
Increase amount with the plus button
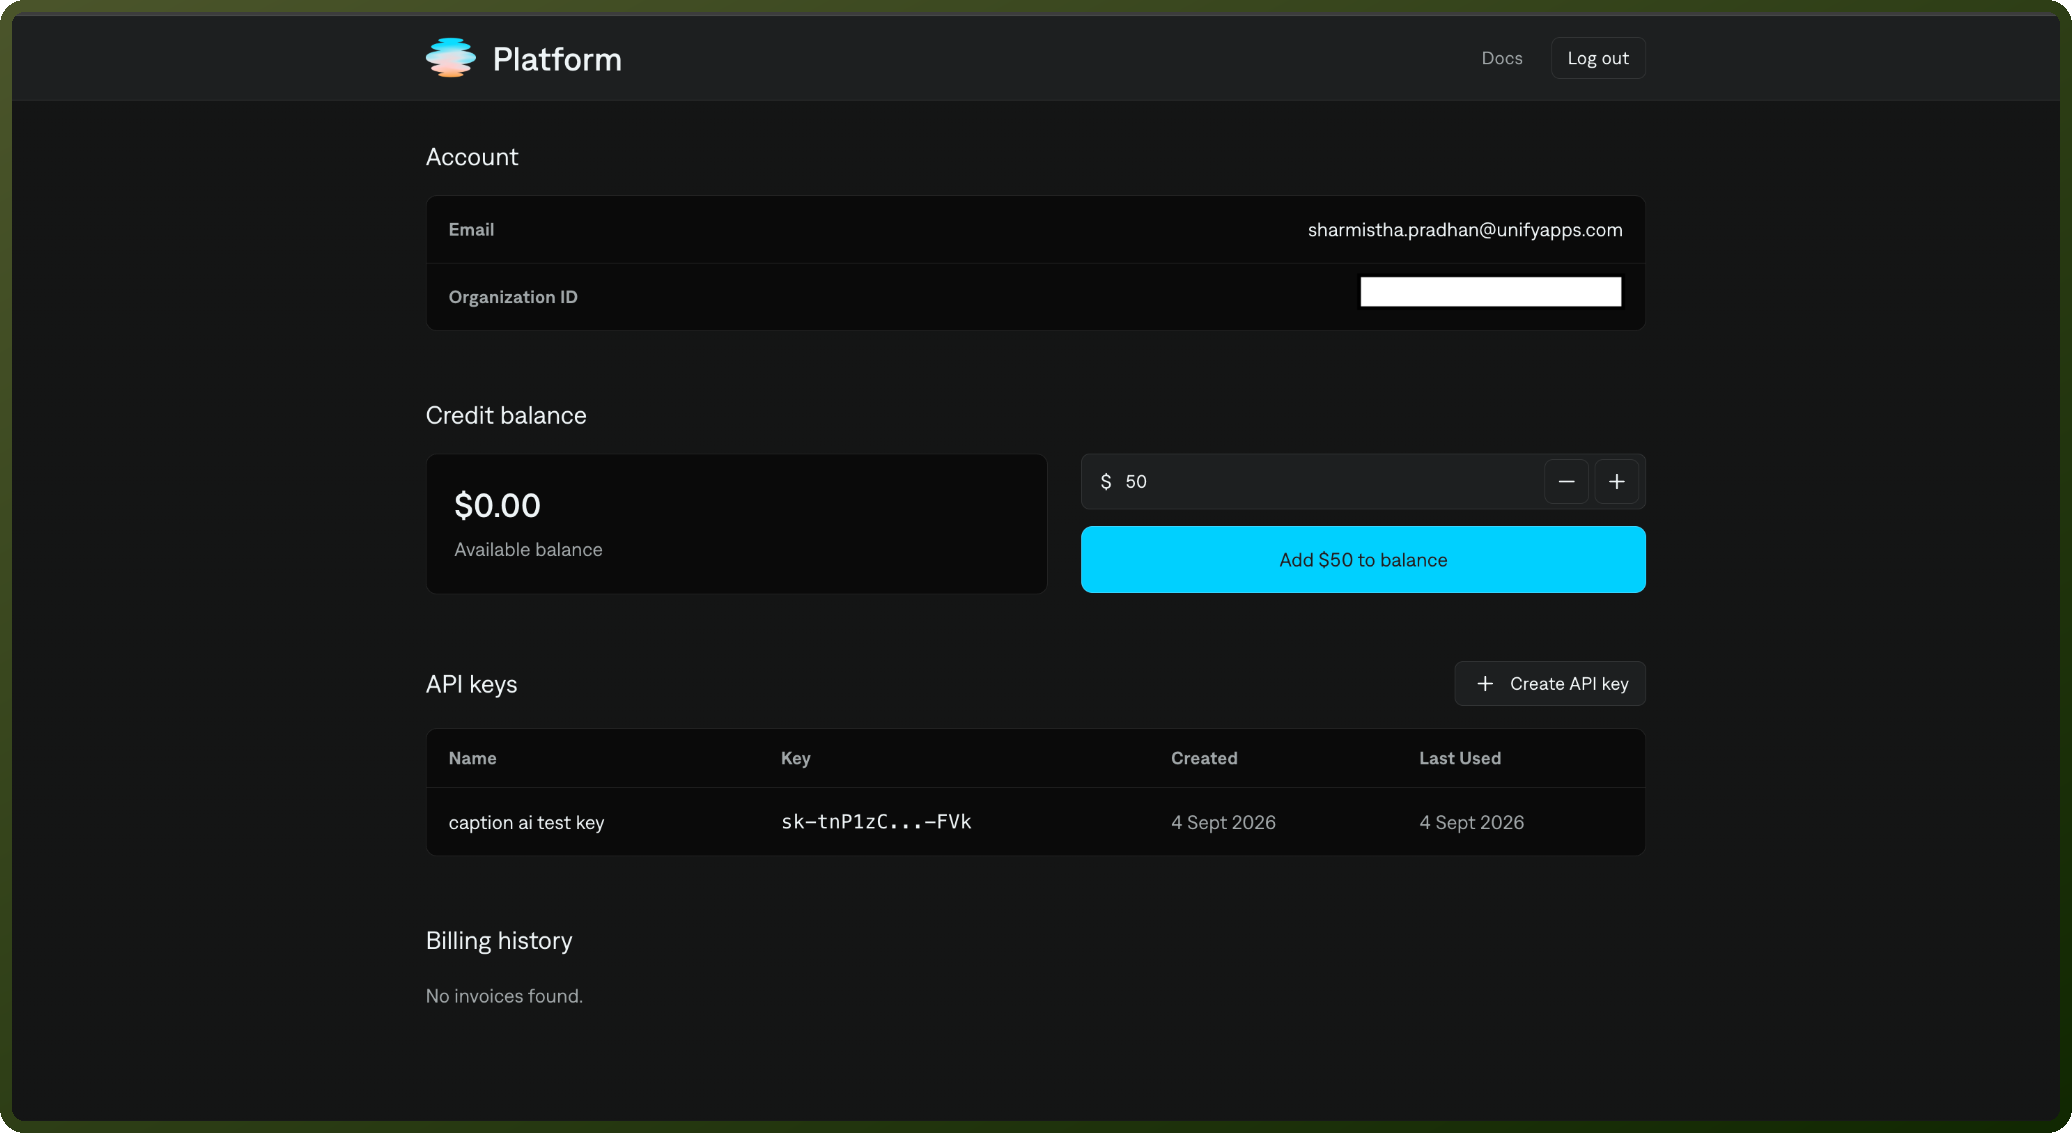pos(1616,482)
